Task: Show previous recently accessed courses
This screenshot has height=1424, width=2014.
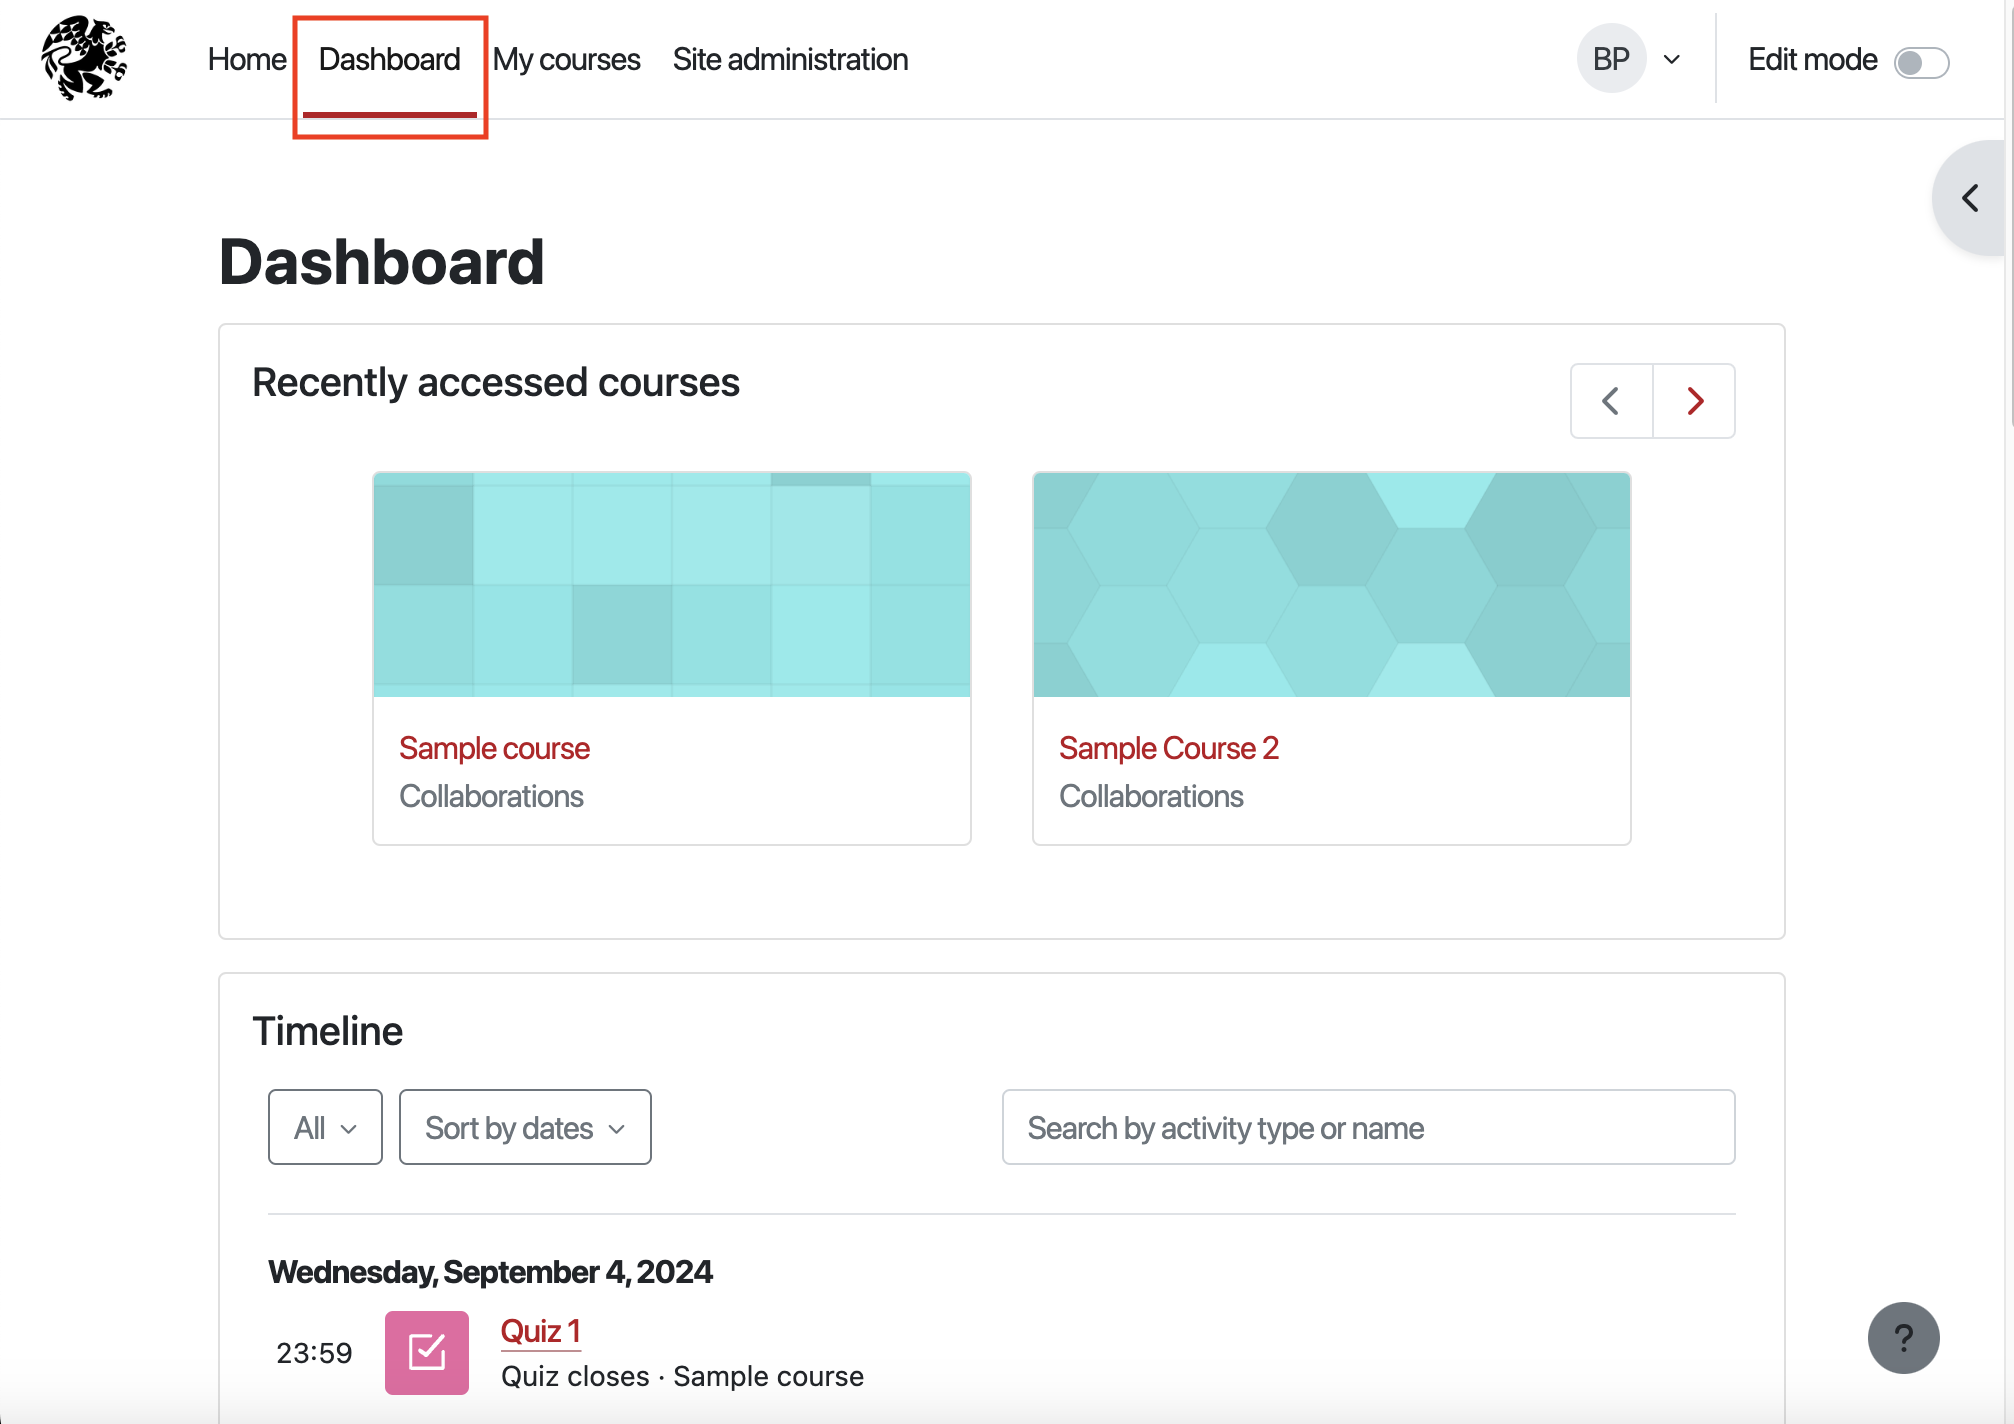Action: pos(1611,401)
